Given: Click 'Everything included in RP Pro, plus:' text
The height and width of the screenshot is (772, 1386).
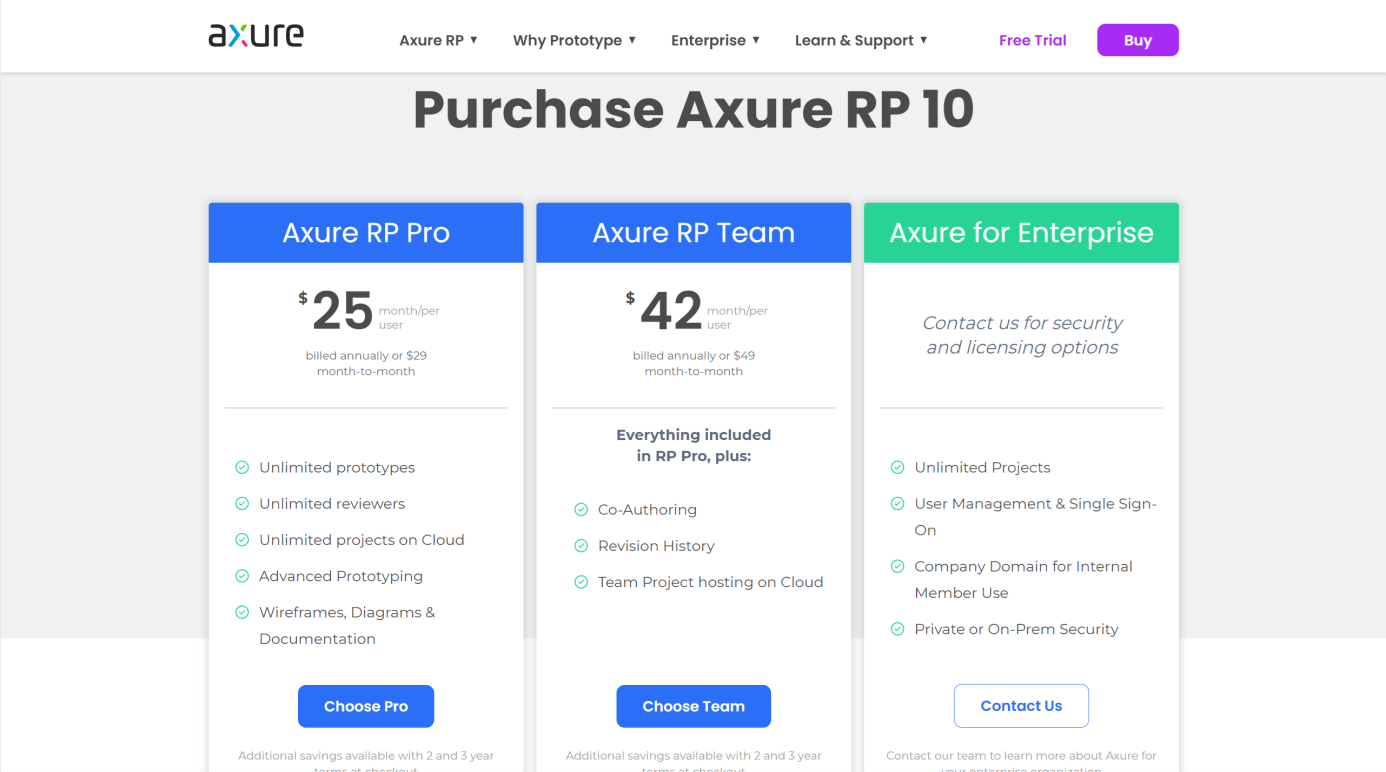Looking at the screenshot, I should (x=693, y=445).
